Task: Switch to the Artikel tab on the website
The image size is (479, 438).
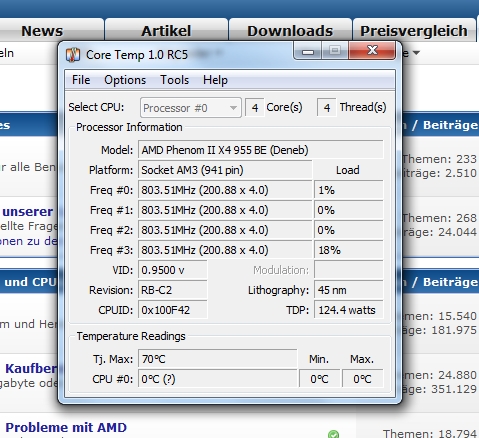Action: point(166,31)
